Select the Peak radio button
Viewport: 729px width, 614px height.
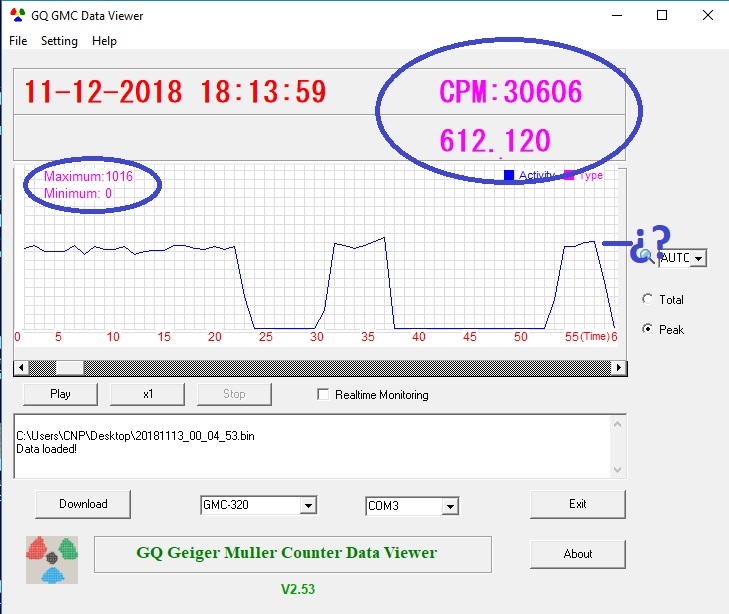click(x=647, y=329)
